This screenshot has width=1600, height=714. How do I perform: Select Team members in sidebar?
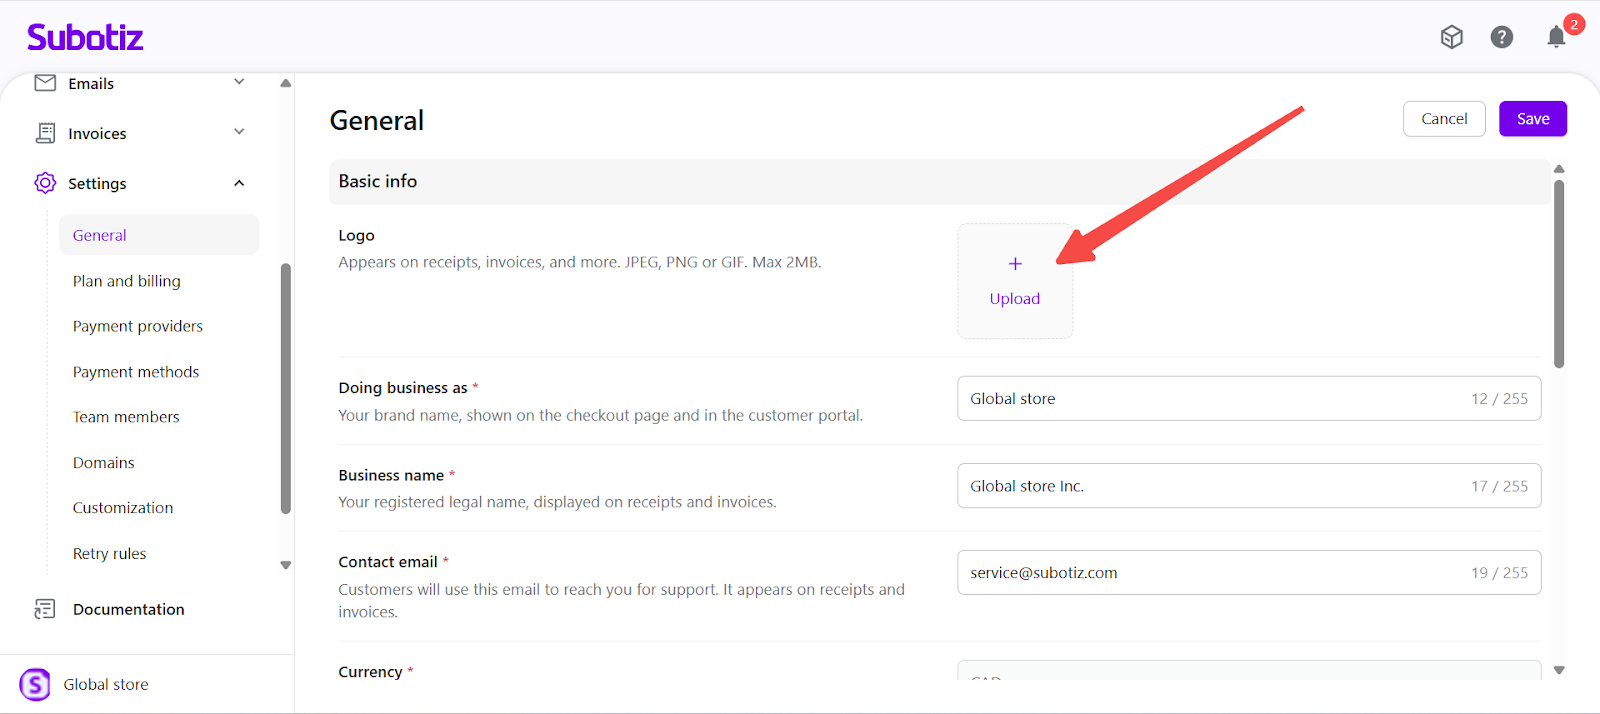126,417
